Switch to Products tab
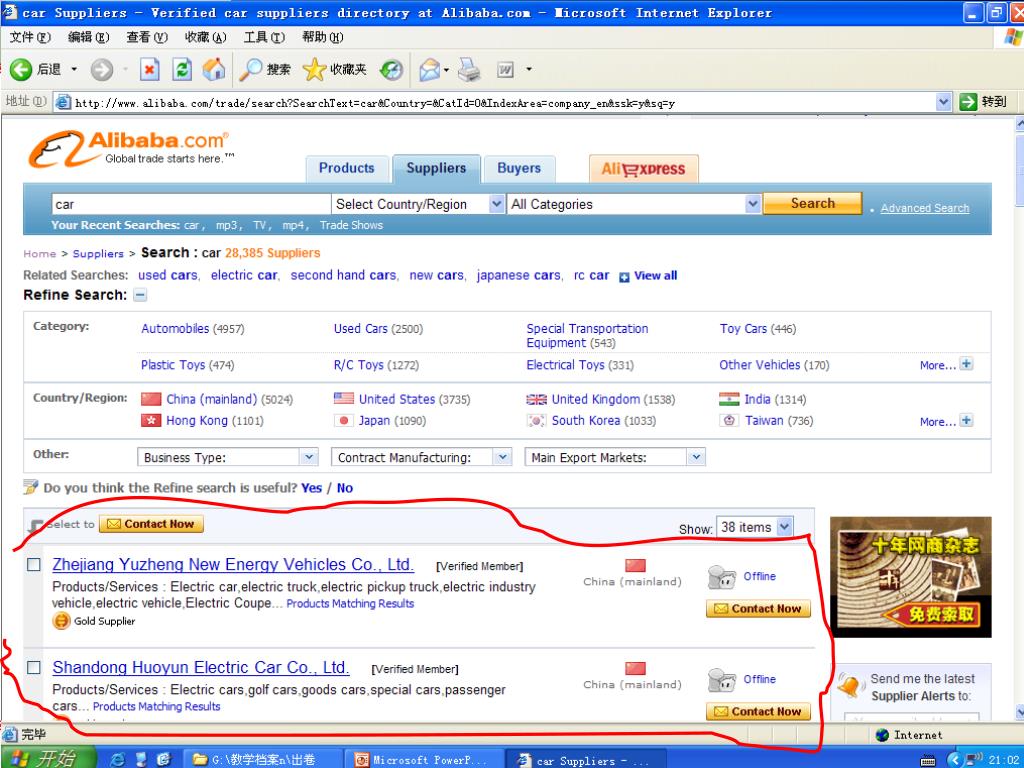This screenshot has height=768, width=1024. (x=347, y=168)
